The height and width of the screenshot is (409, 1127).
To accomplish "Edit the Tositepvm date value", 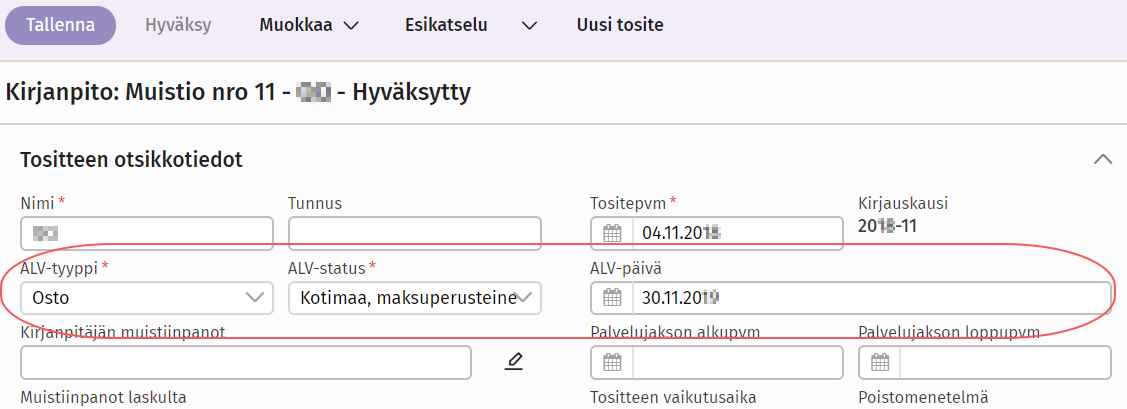I will click(737, 233).
